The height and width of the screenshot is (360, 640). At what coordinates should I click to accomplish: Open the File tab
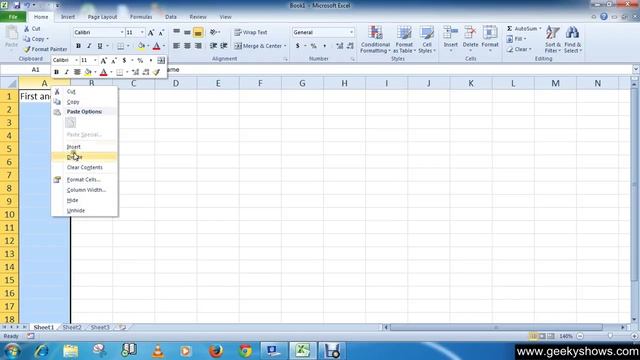[13, 17]
